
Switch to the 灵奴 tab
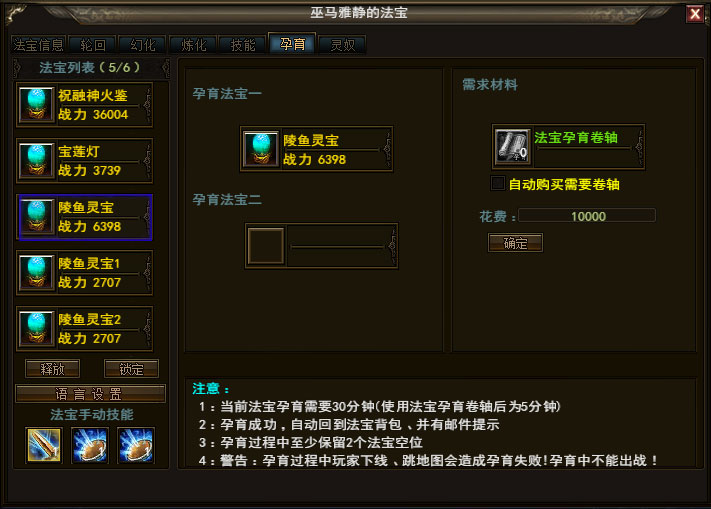(342, 45)
